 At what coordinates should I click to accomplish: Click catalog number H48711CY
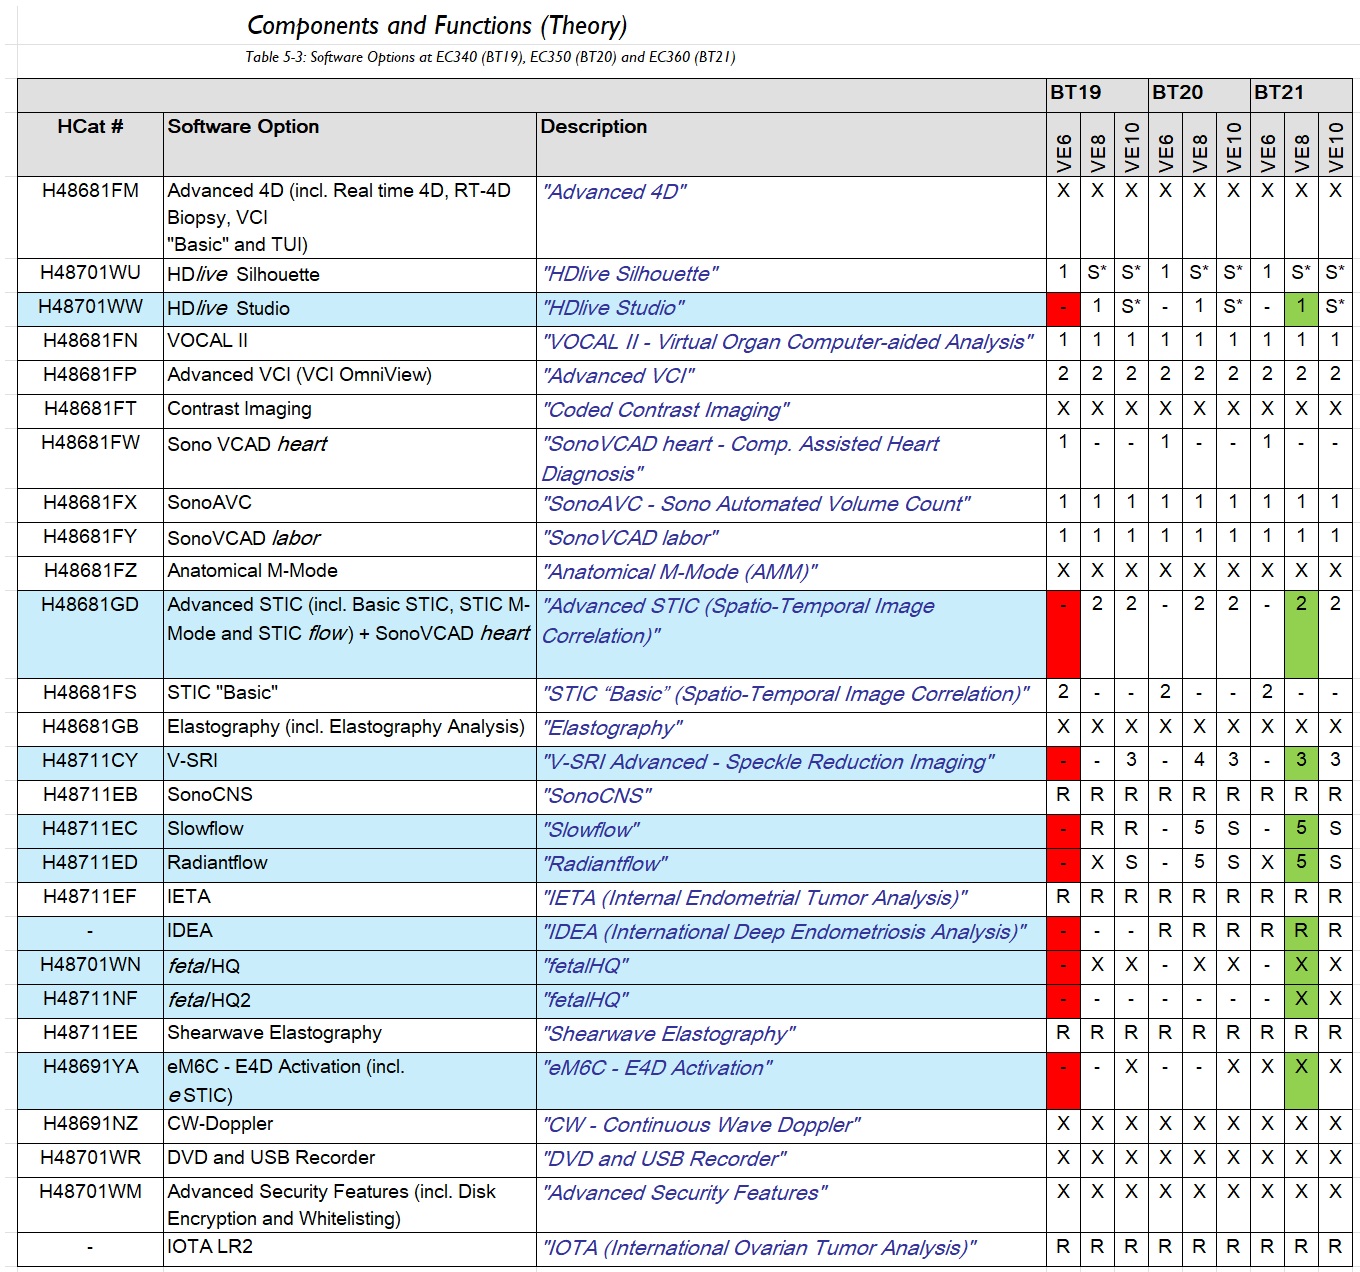[x=90, y=761]
